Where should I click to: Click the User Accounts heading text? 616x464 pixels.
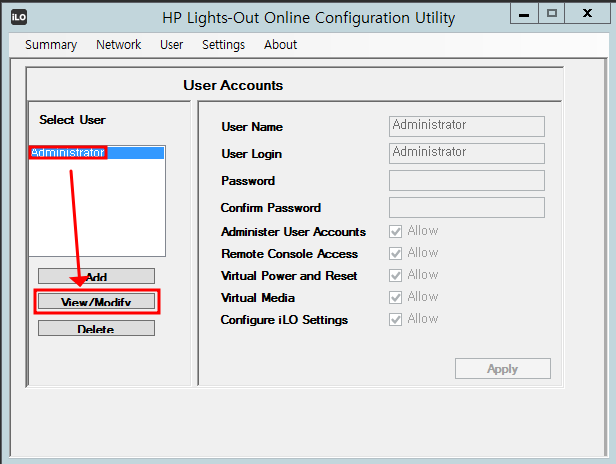(x=233, y=85)
